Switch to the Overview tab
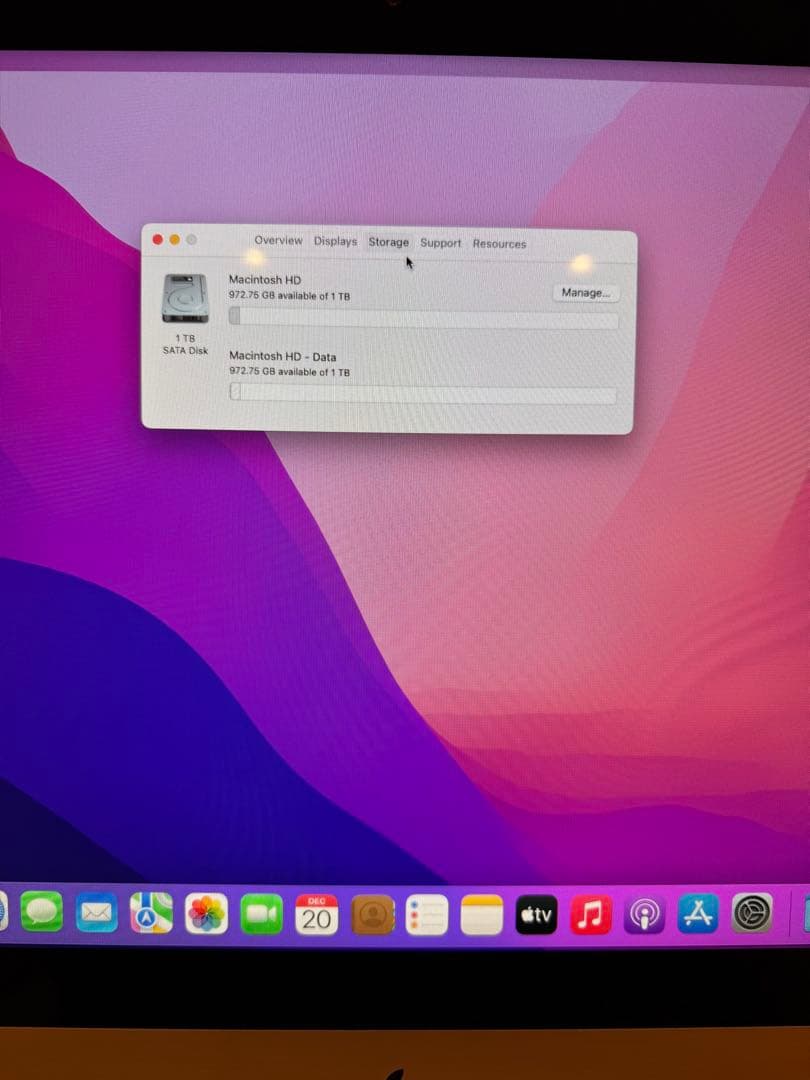810x1080 pixels. click(279, 241)
